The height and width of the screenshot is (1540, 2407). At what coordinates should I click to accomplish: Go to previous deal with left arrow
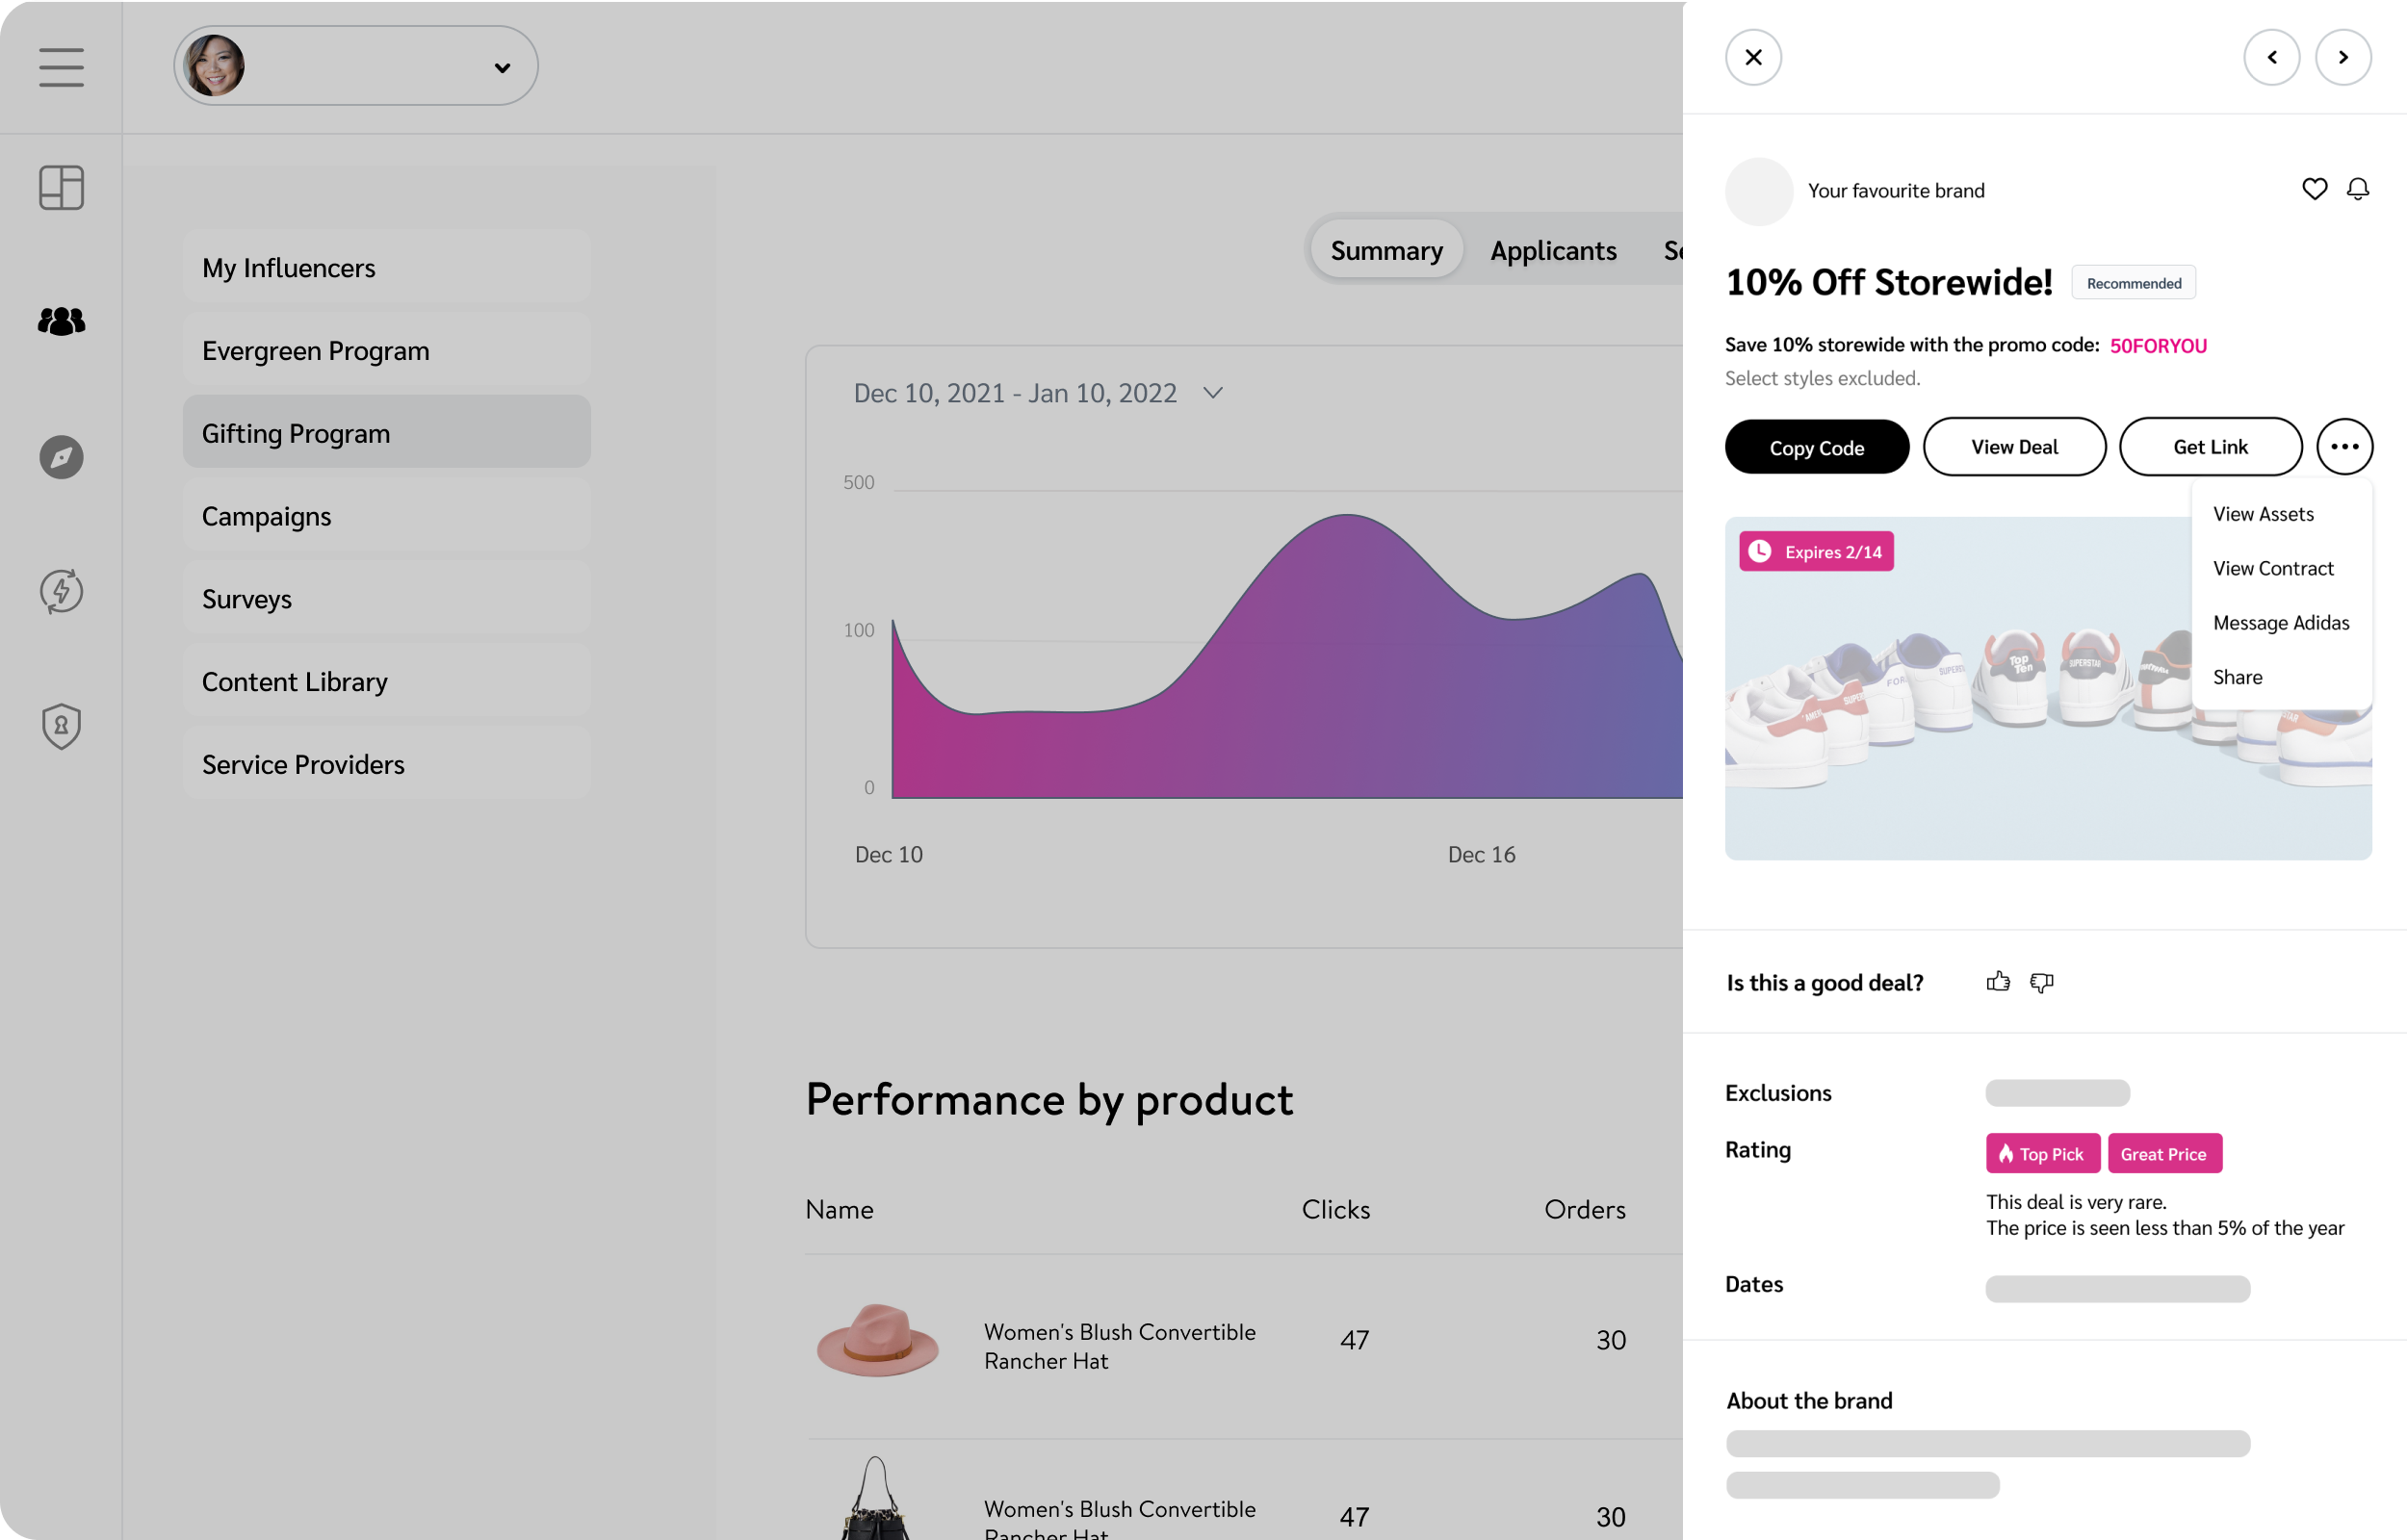[2271, 57]
